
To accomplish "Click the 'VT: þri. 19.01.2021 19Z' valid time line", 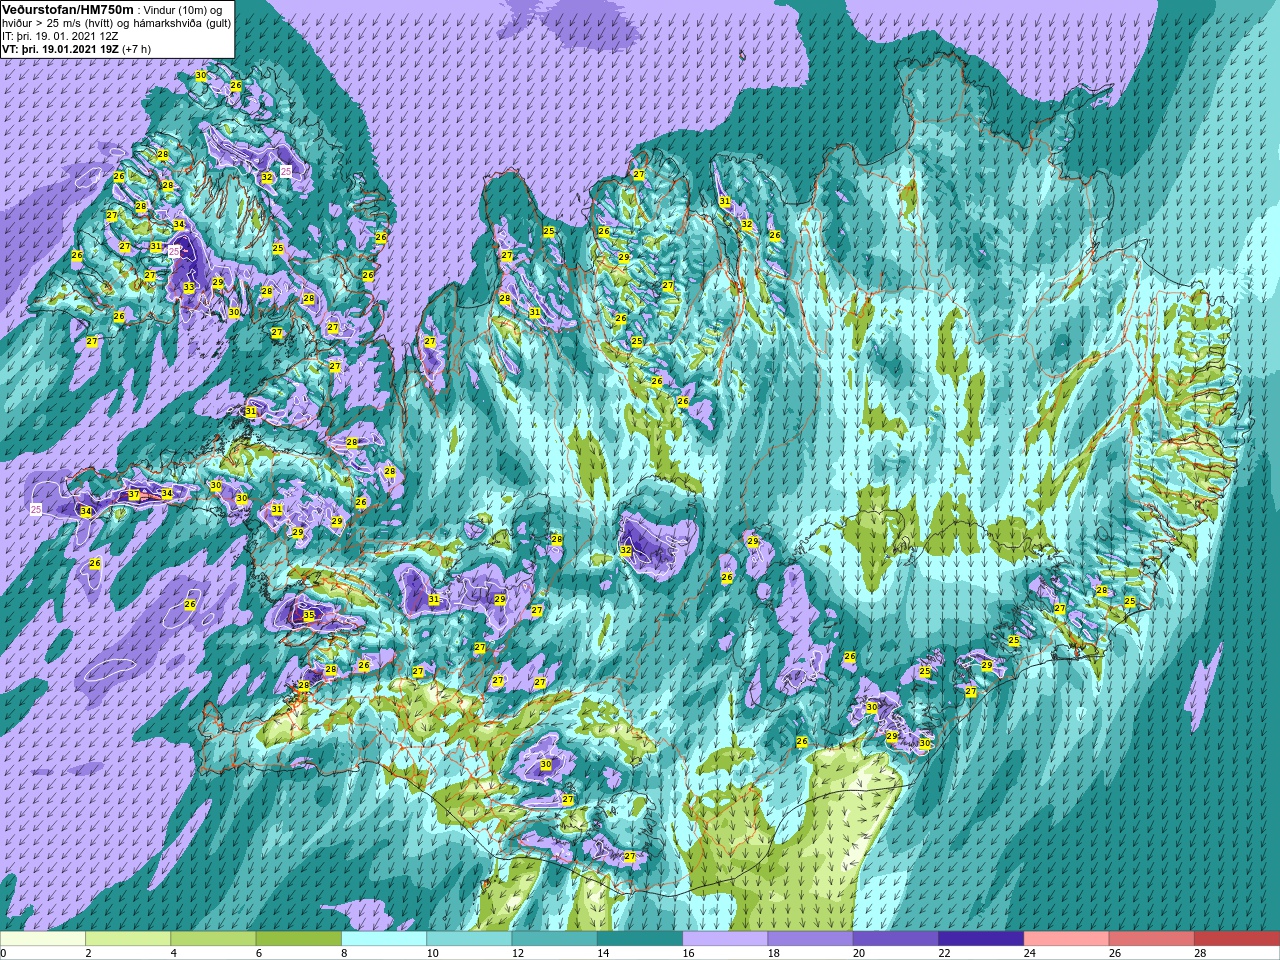I will click(x=61, y=48).
